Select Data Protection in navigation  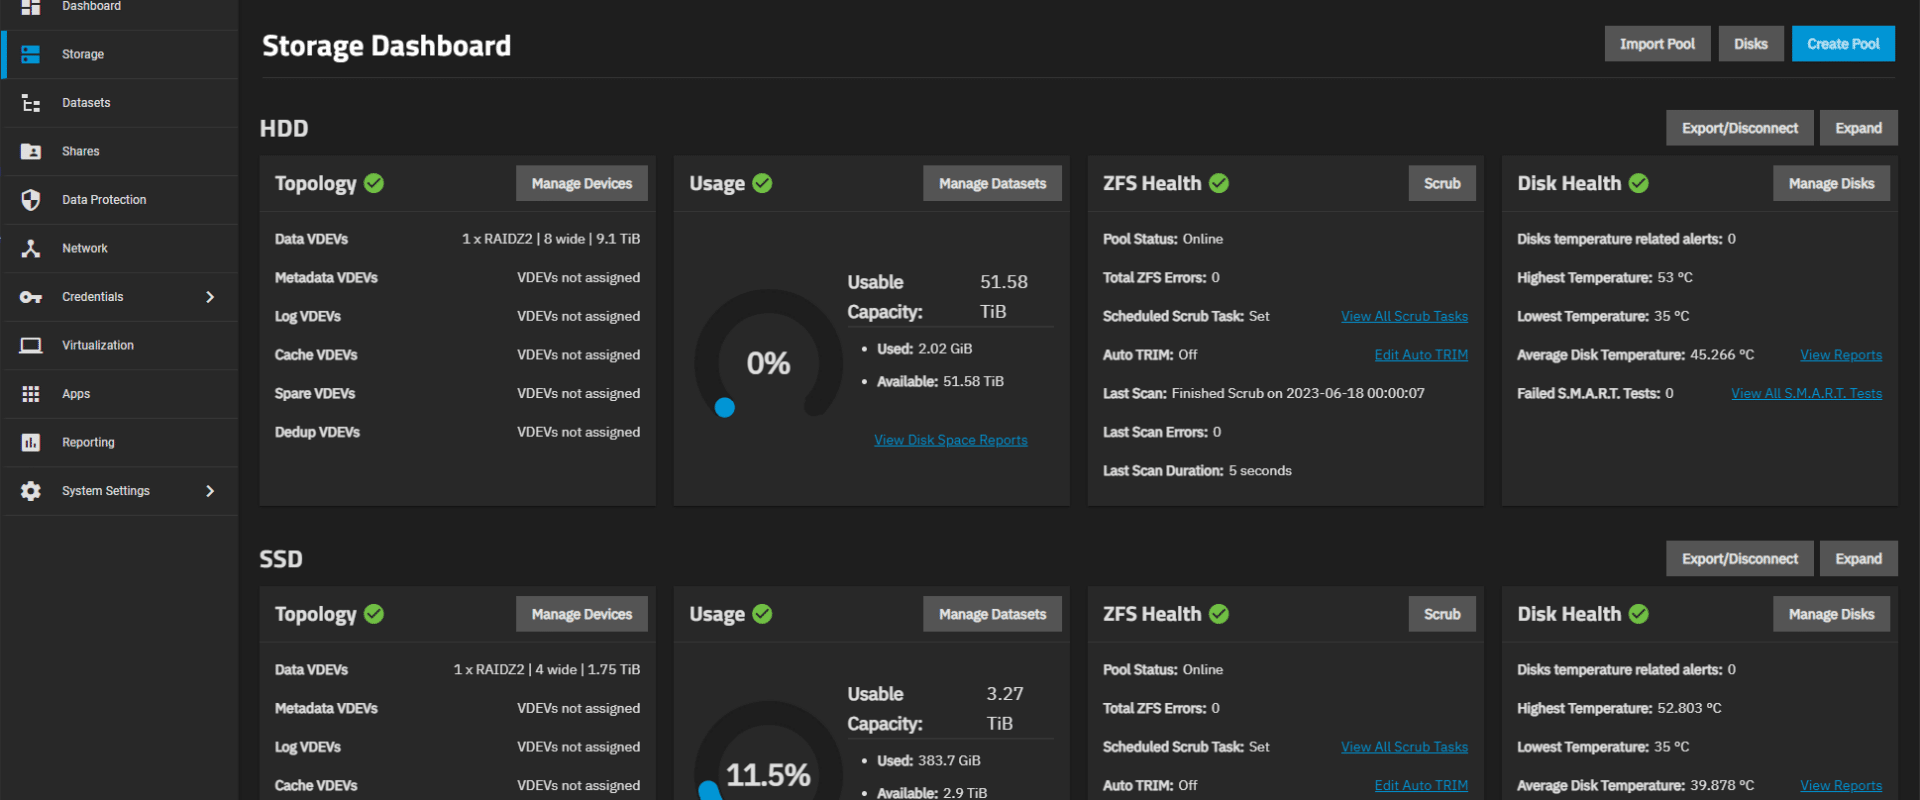click(x=120, y=200)
